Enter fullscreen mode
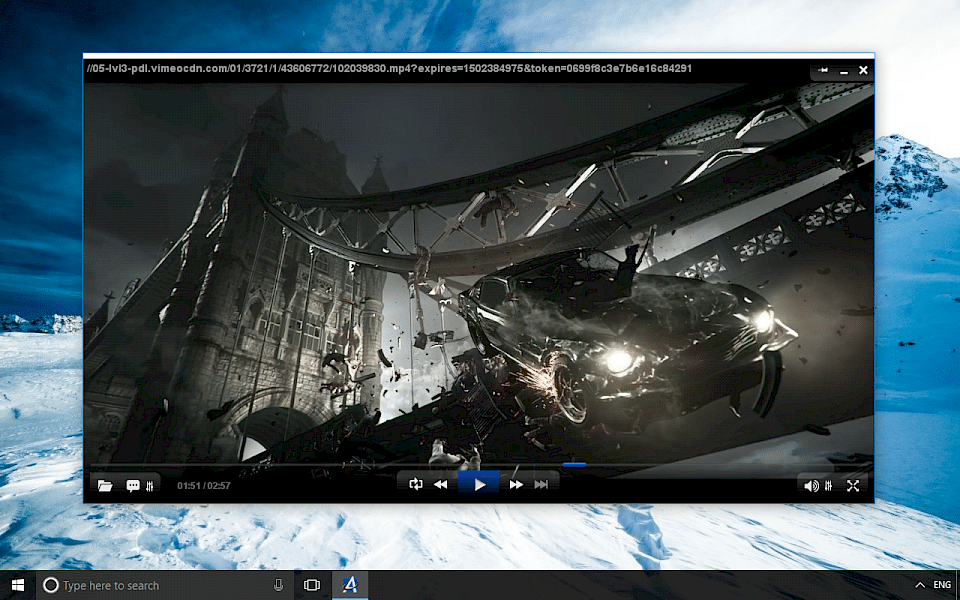 [x=853, y=486]
